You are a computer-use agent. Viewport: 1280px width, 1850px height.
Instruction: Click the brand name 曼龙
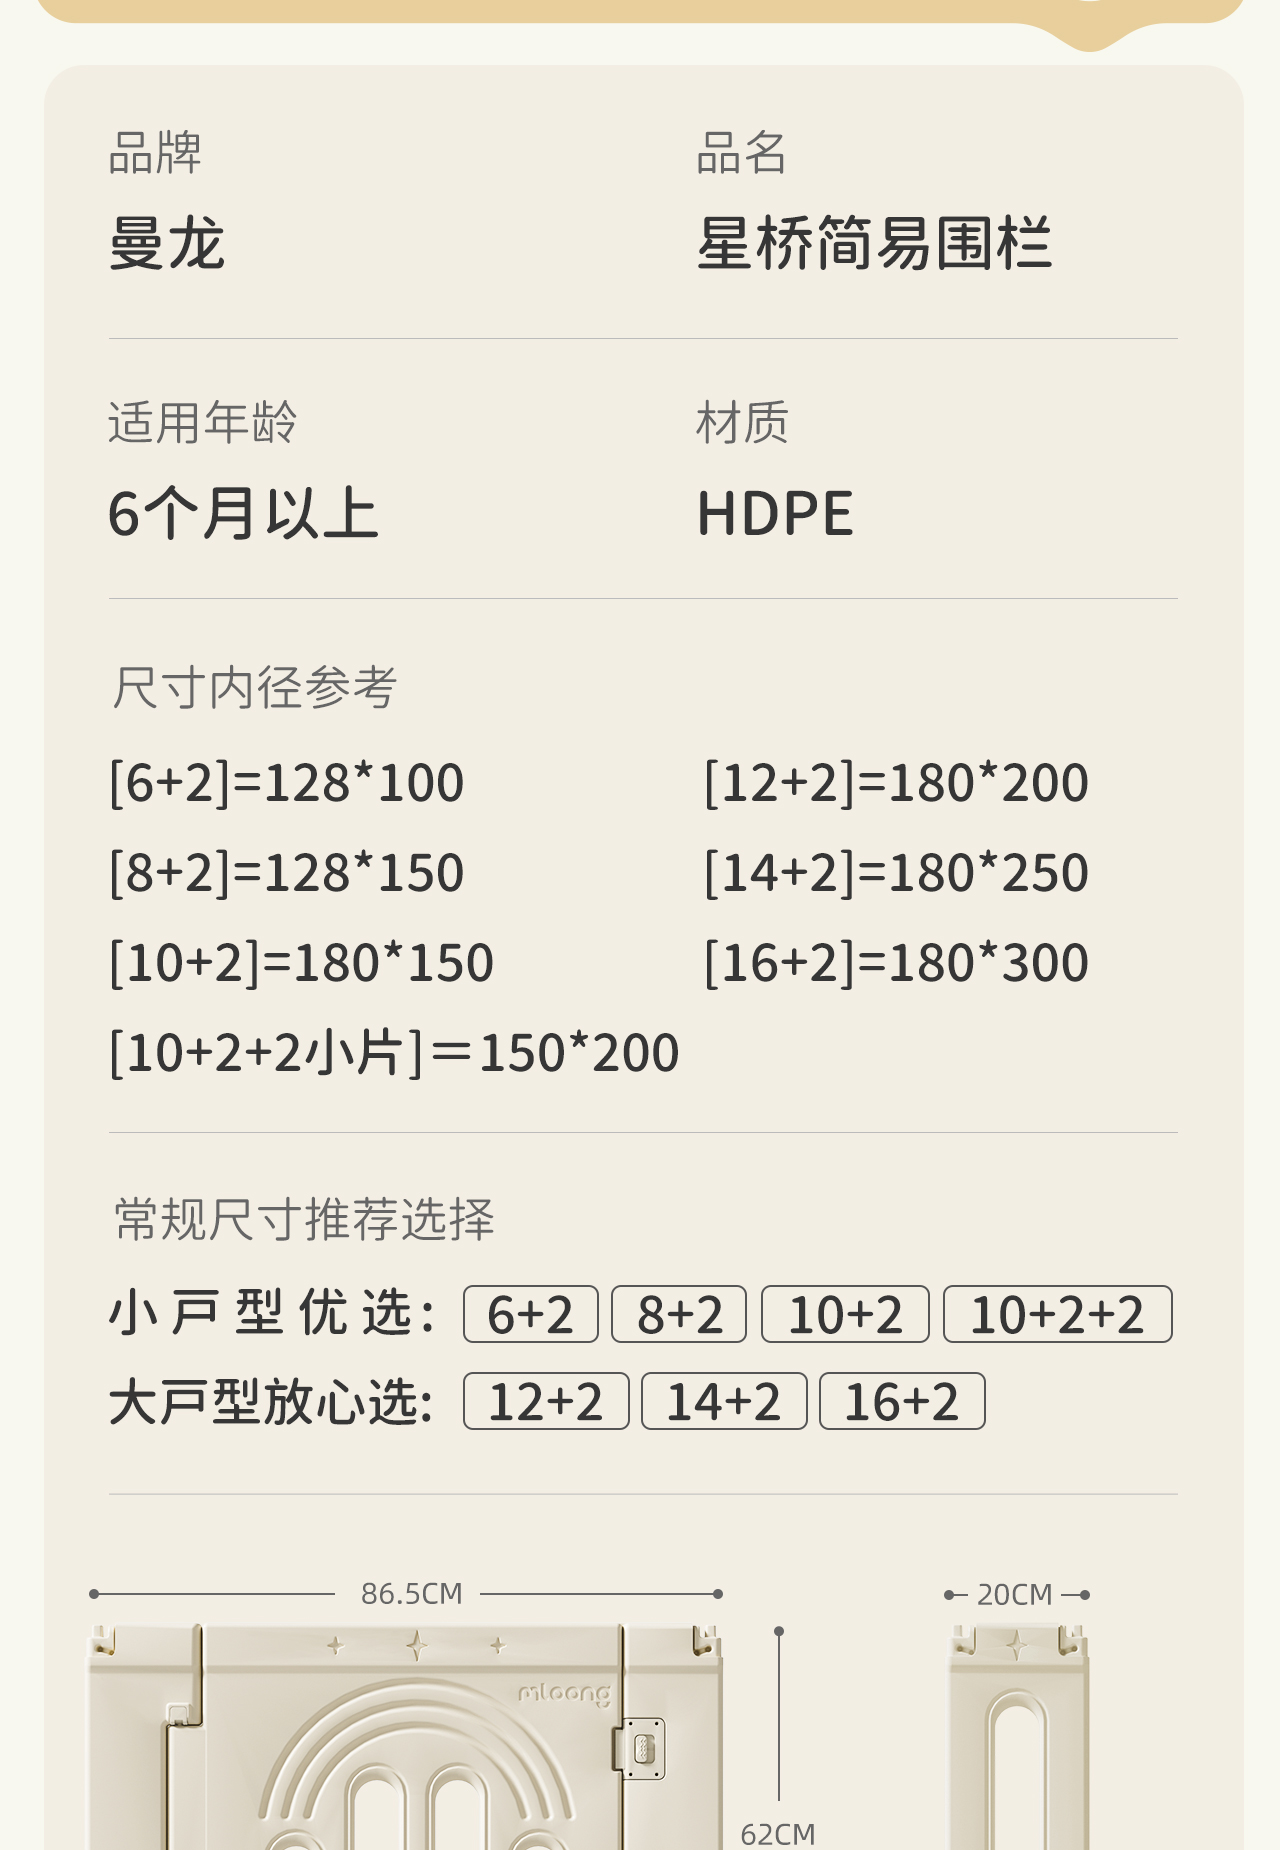pyautogui.click(x=167, y=244)
